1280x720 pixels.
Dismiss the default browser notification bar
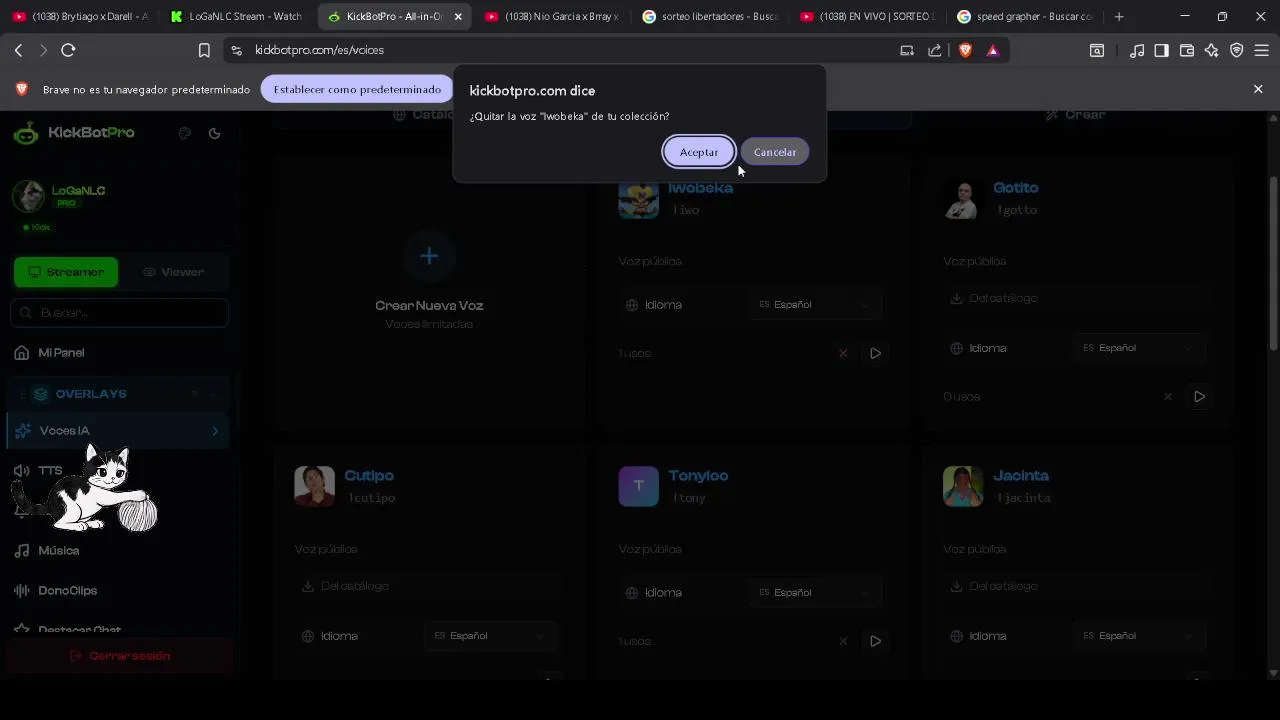[1258, 89]
